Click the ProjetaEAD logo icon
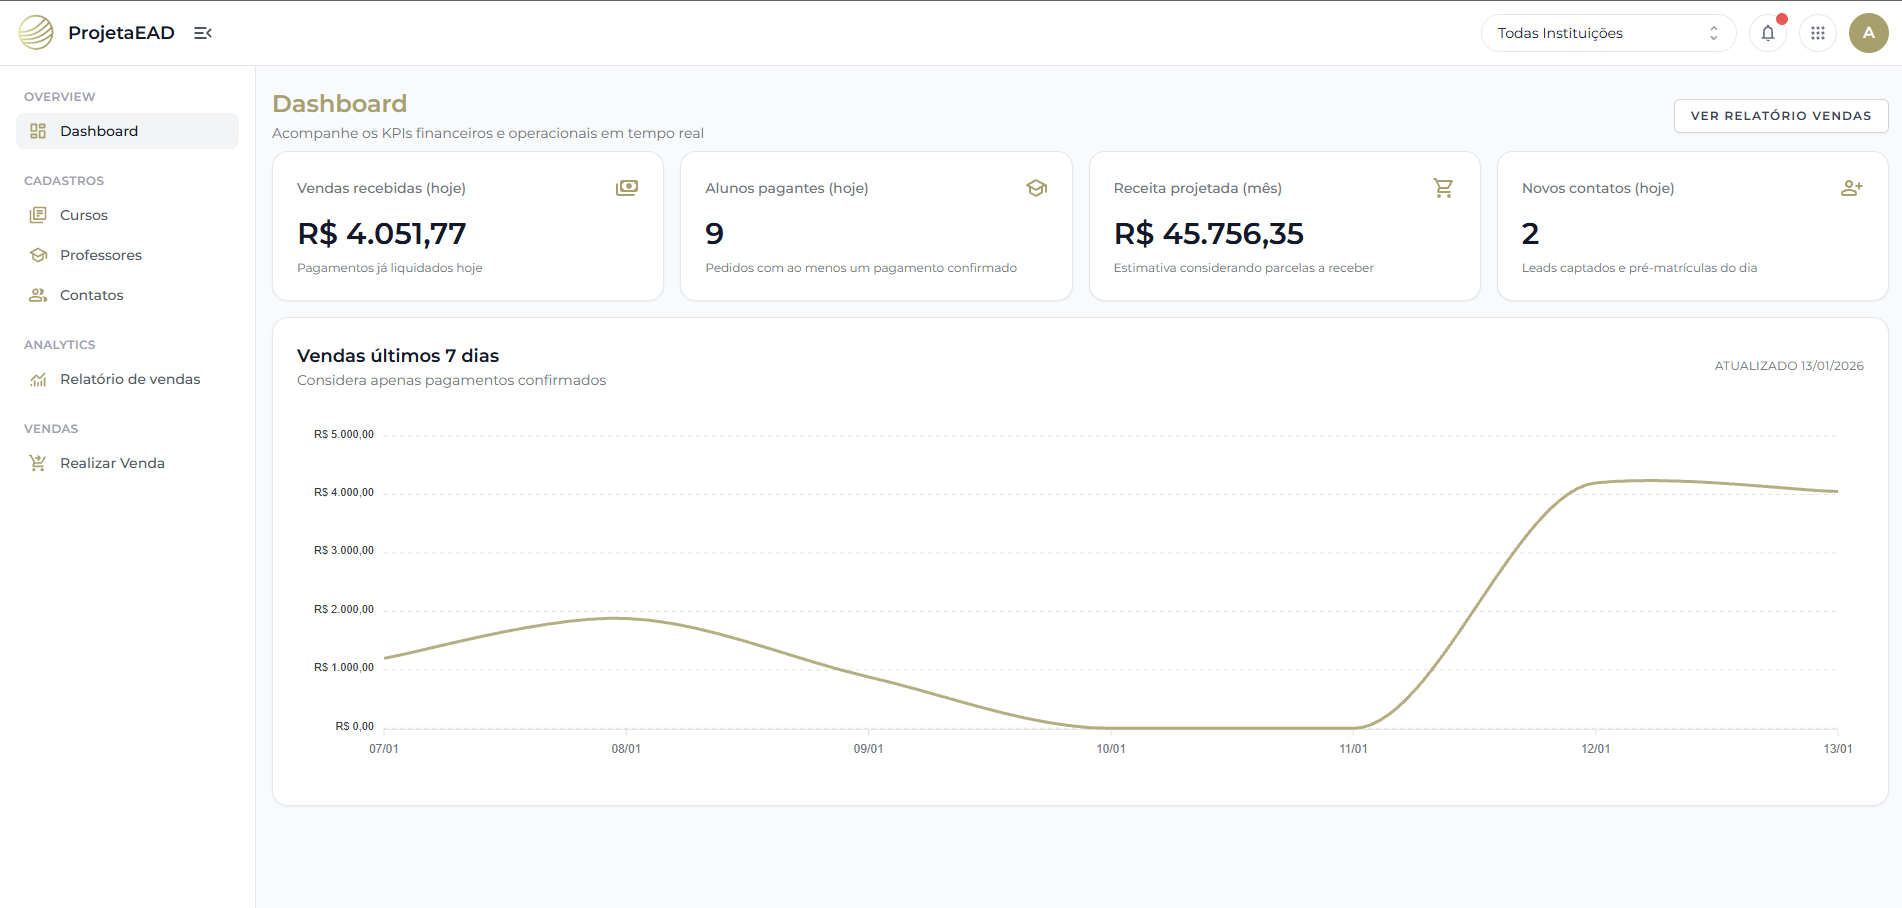The width and height of the screenshot is (1902, 908). pos(36,33)
